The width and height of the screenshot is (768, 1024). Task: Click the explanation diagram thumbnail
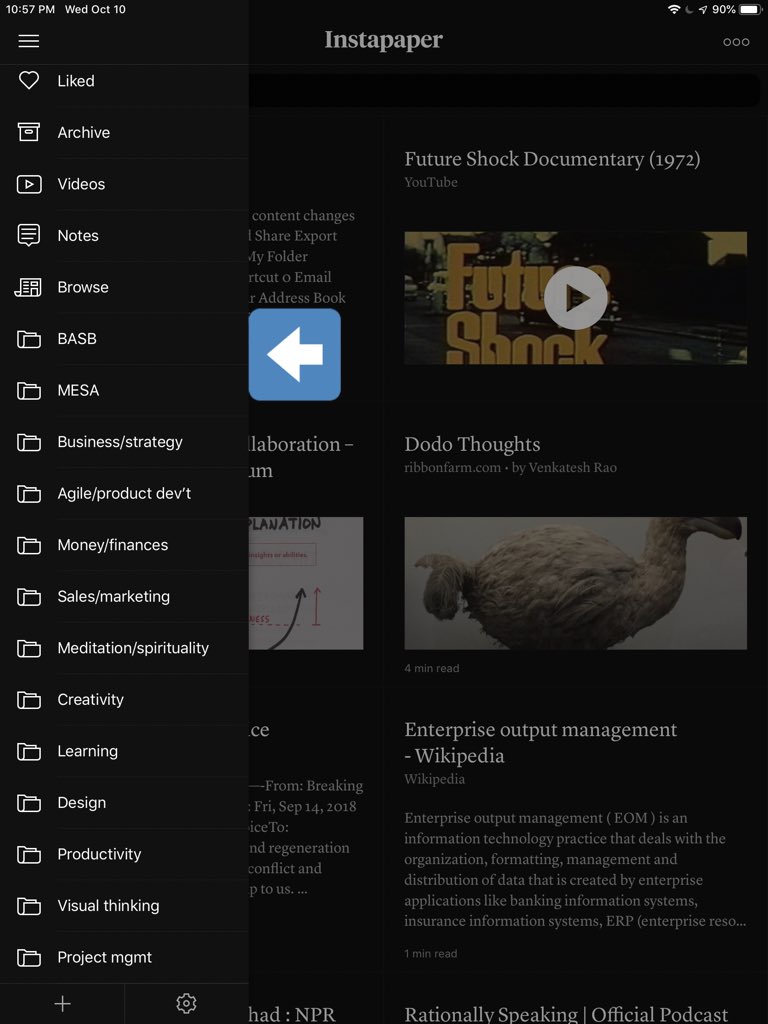[306, 583]
